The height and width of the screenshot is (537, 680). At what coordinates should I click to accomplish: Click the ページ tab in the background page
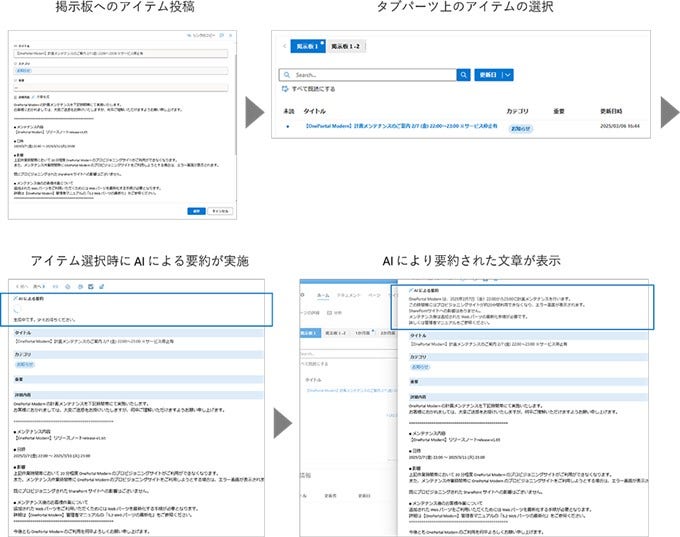point(374,295)
